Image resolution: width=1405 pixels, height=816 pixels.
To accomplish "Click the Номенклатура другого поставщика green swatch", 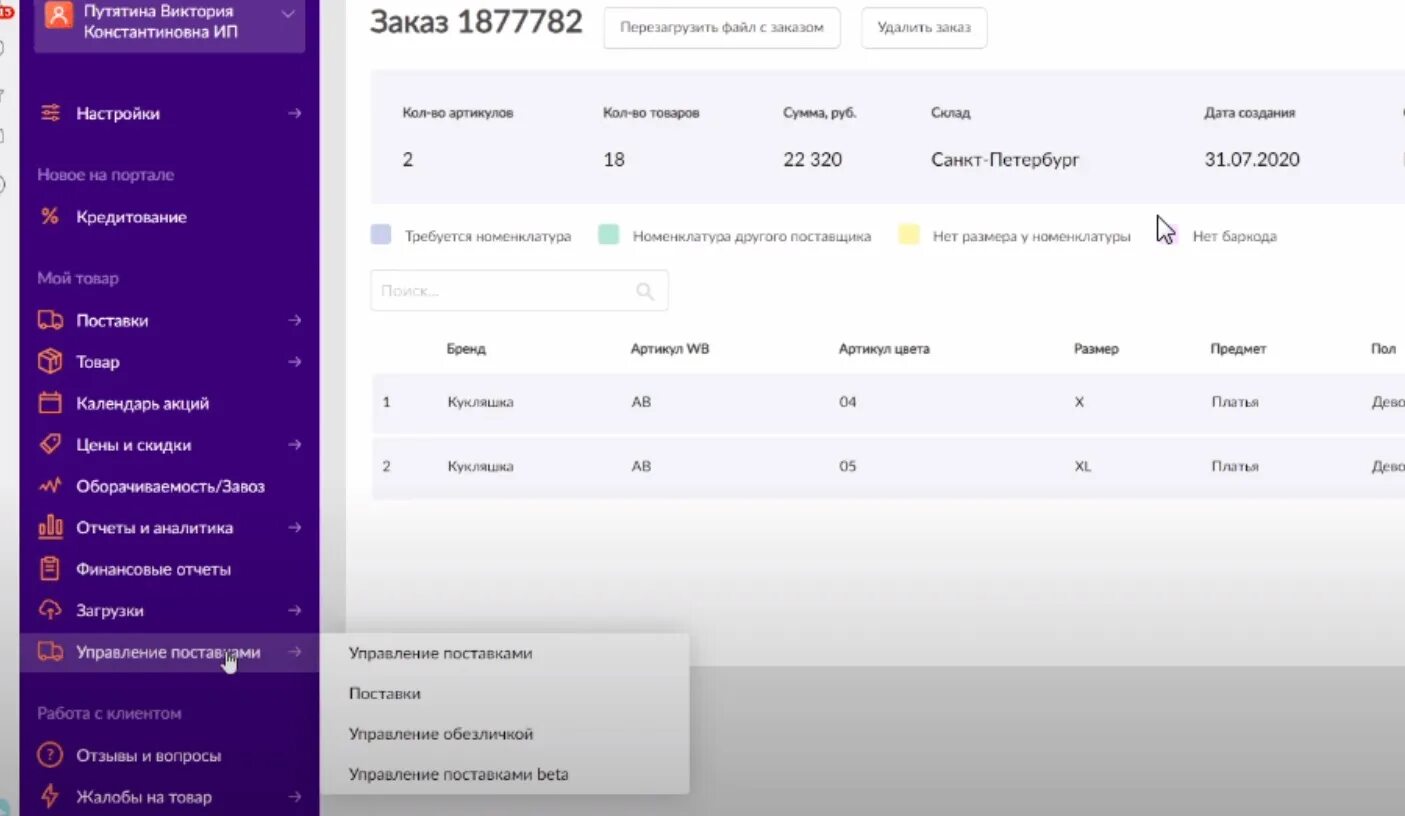I will 608,235.
